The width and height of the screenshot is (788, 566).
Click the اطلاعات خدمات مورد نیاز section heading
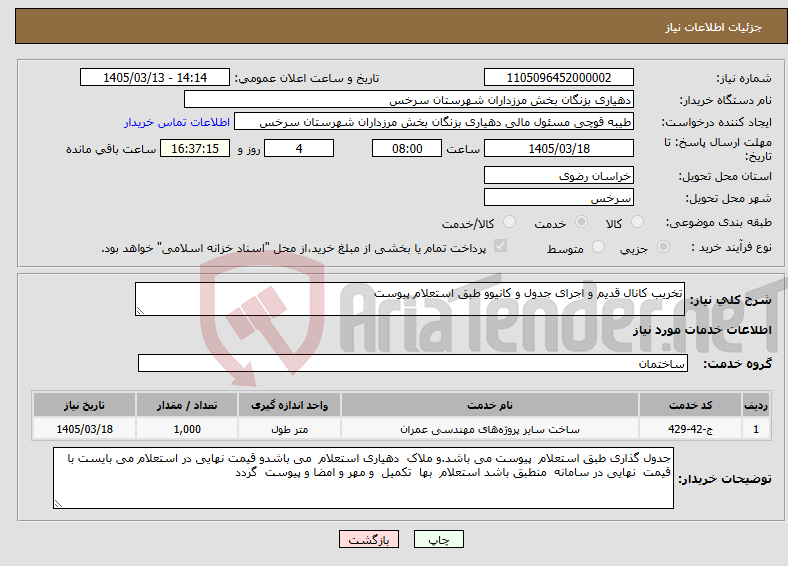pyautogui.click(x=702, y=330)
